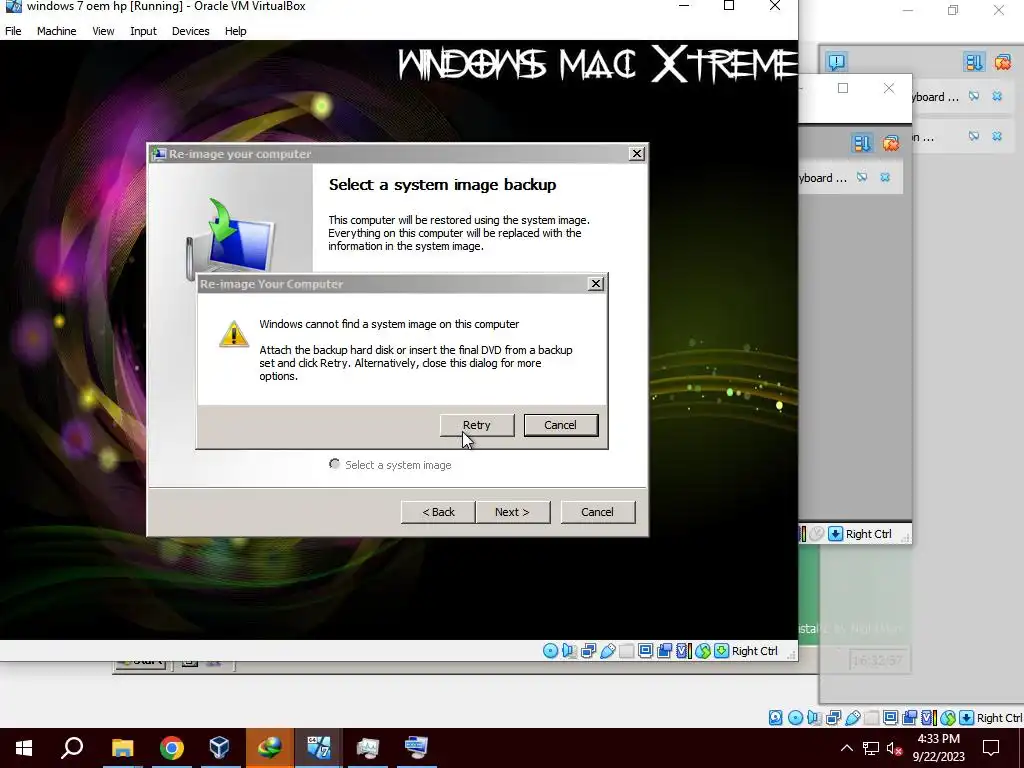Click the recording icon in the status bar above the taskbar

909,718
